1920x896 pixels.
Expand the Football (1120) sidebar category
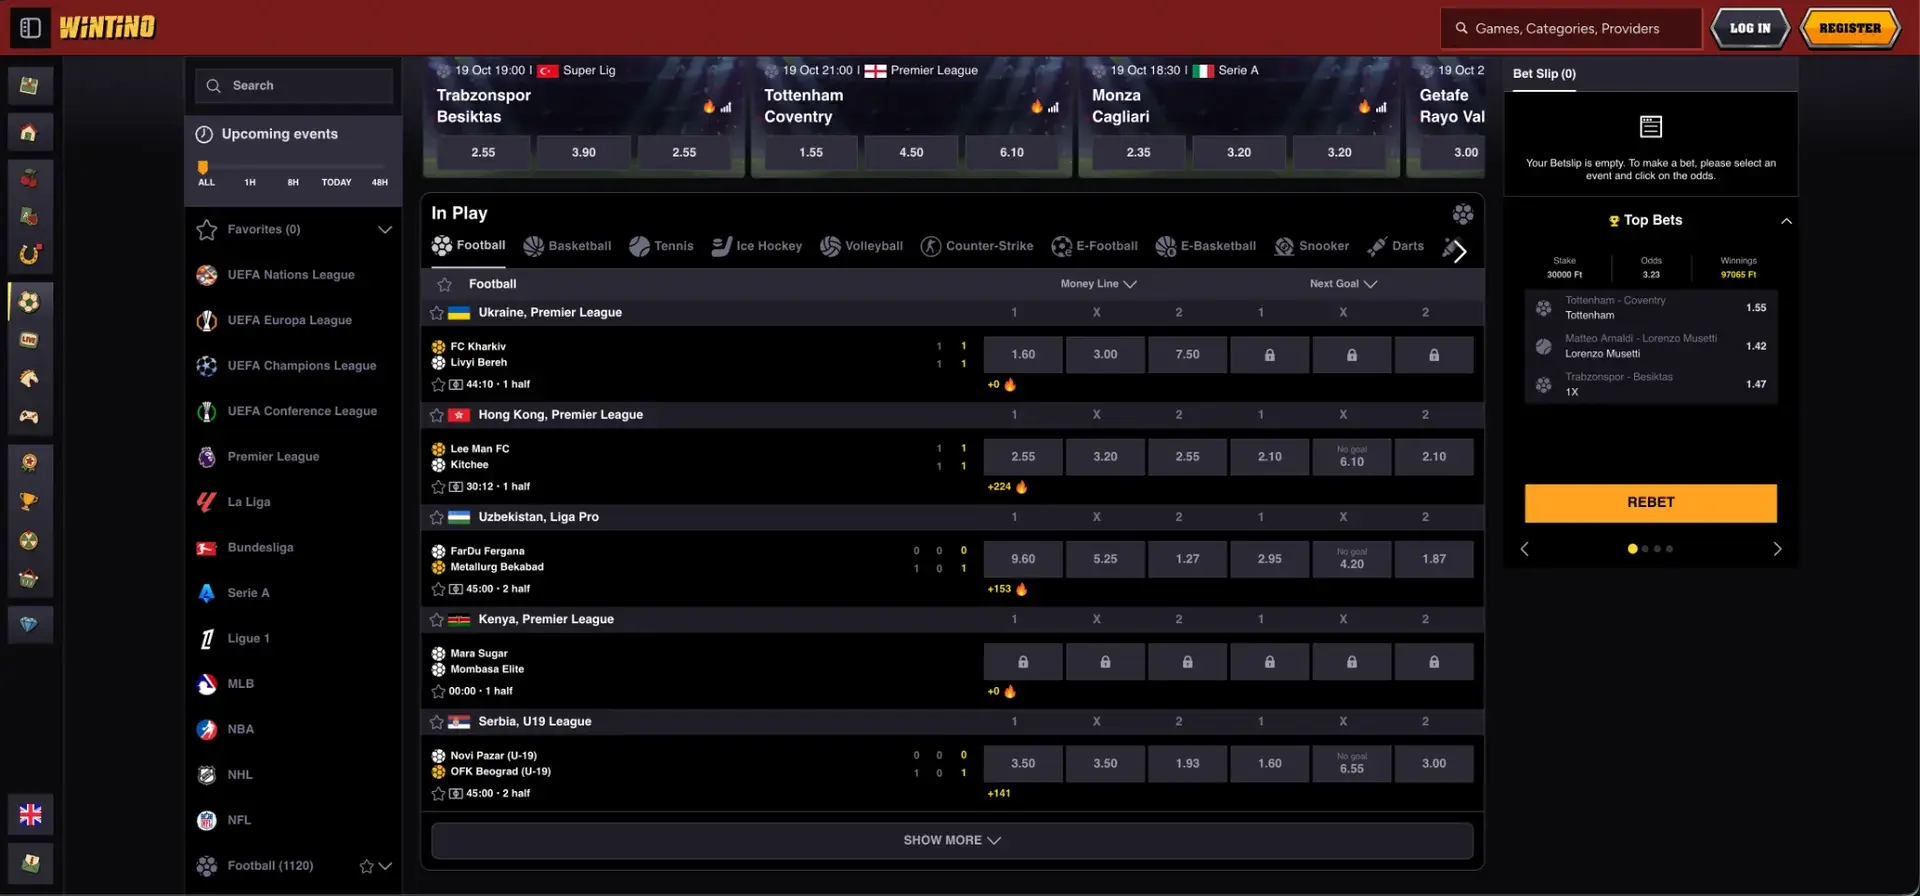coord(386,866)
